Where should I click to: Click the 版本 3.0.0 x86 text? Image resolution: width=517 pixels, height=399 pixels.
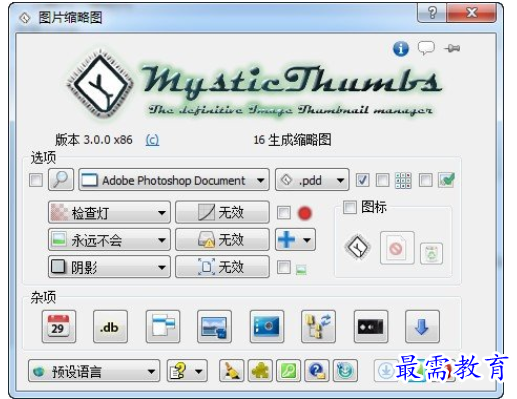tap(94, 140)
